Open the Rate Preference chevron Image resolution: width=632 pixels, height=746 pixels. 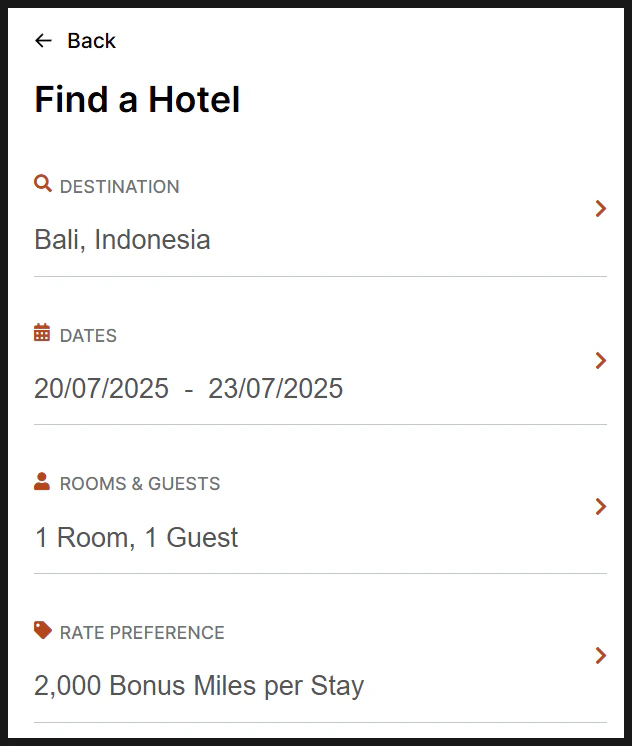(601, 656)
